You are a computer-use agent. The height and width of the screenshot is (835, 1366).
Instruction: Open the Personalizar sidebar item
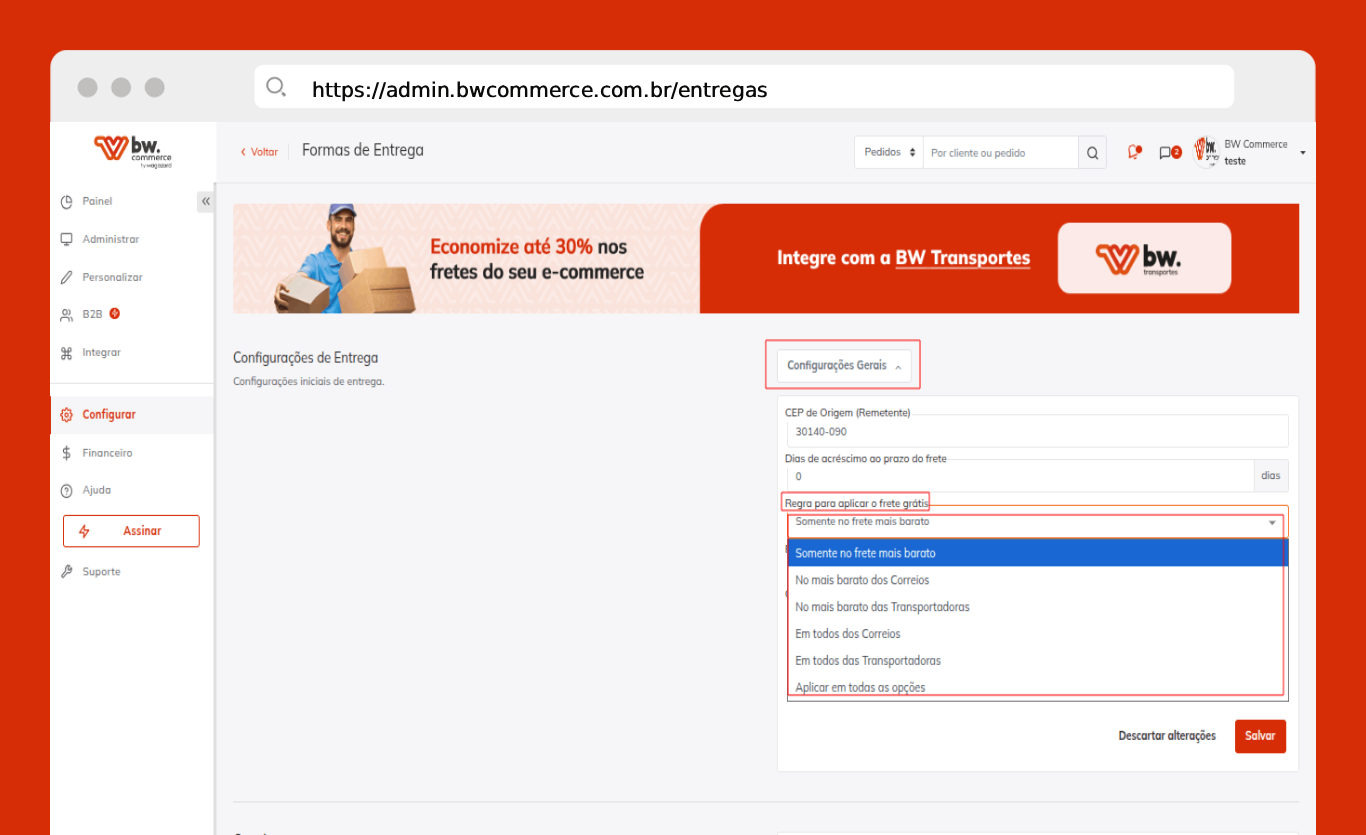(112, 277)
